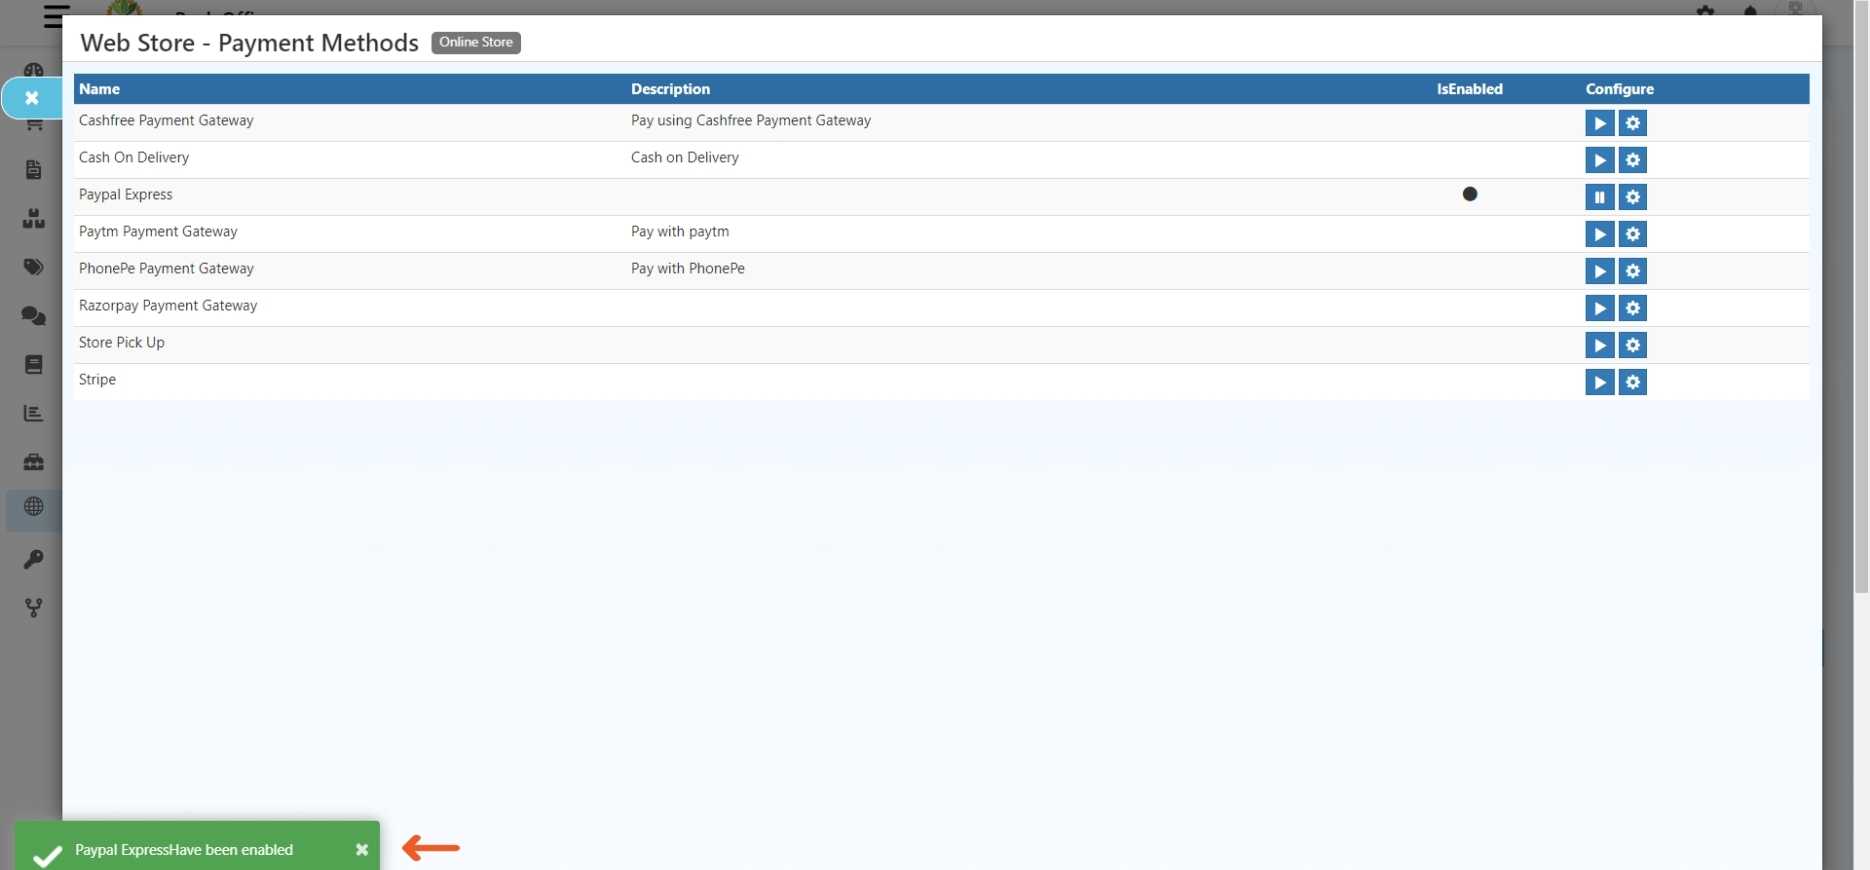Open the shopping cart sidebar icon
This screenshot has height=870, width=1870.
34,125
